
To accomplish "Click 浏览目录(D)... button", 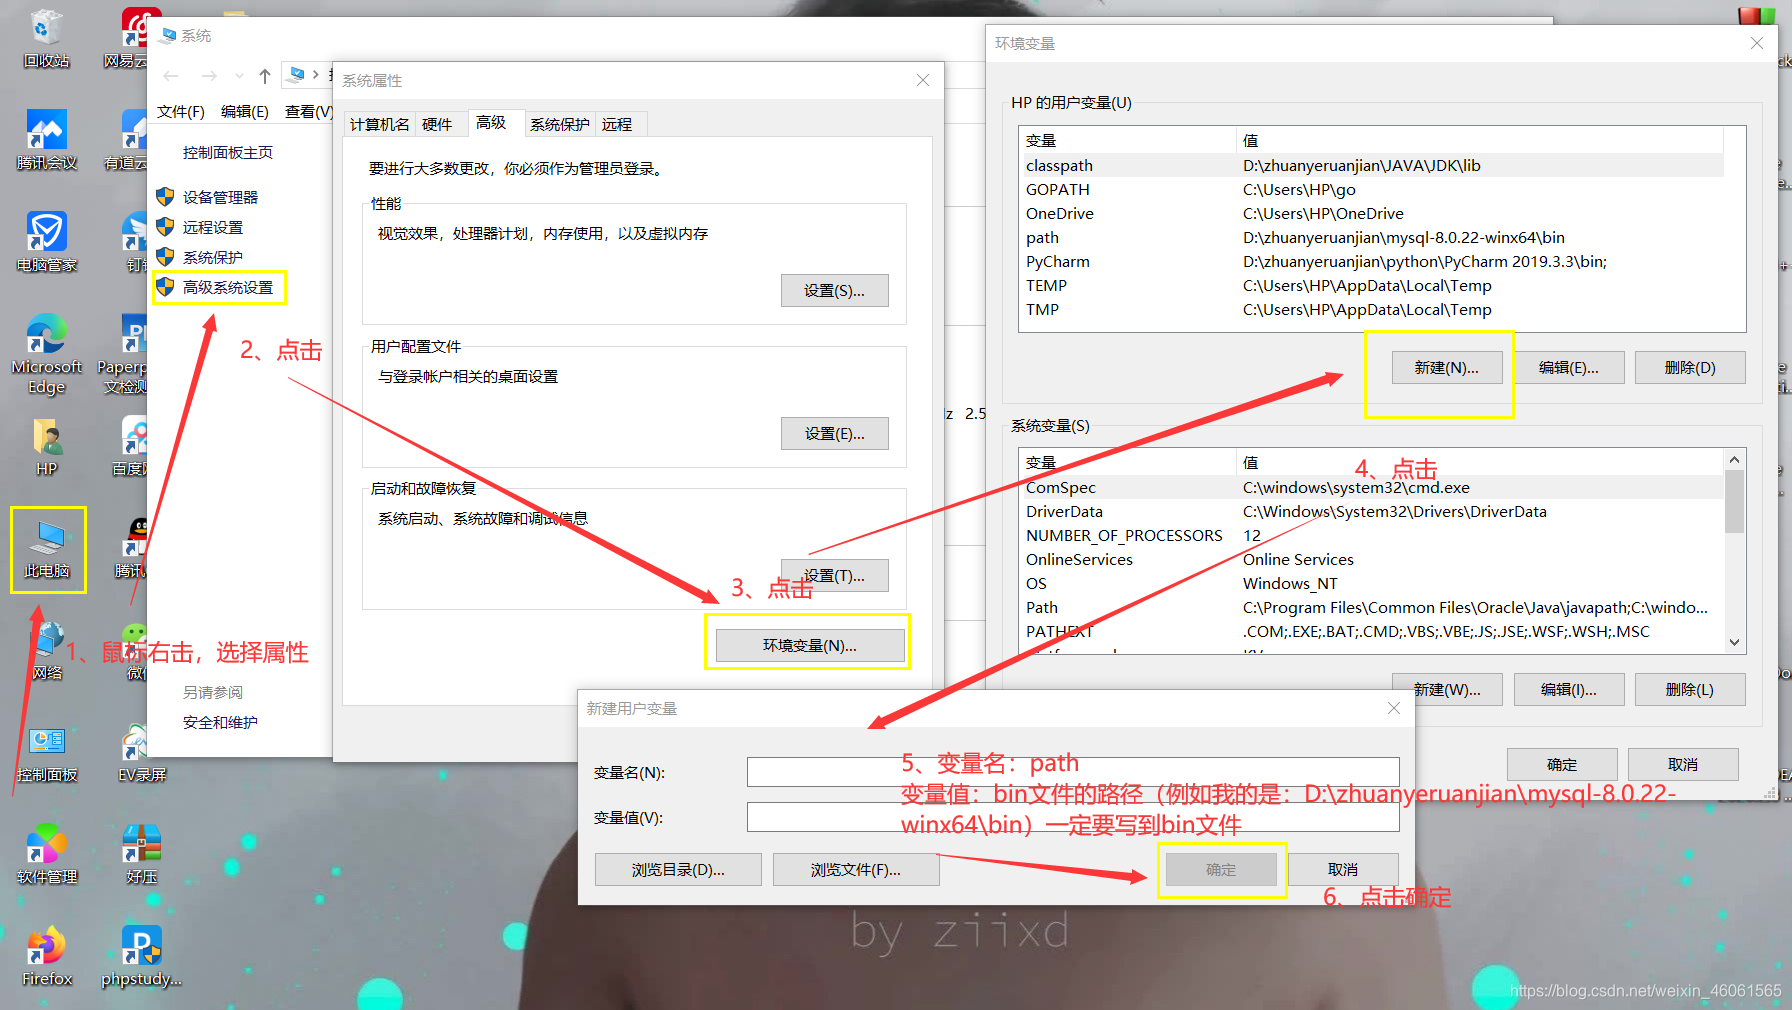I will (678, 869).
